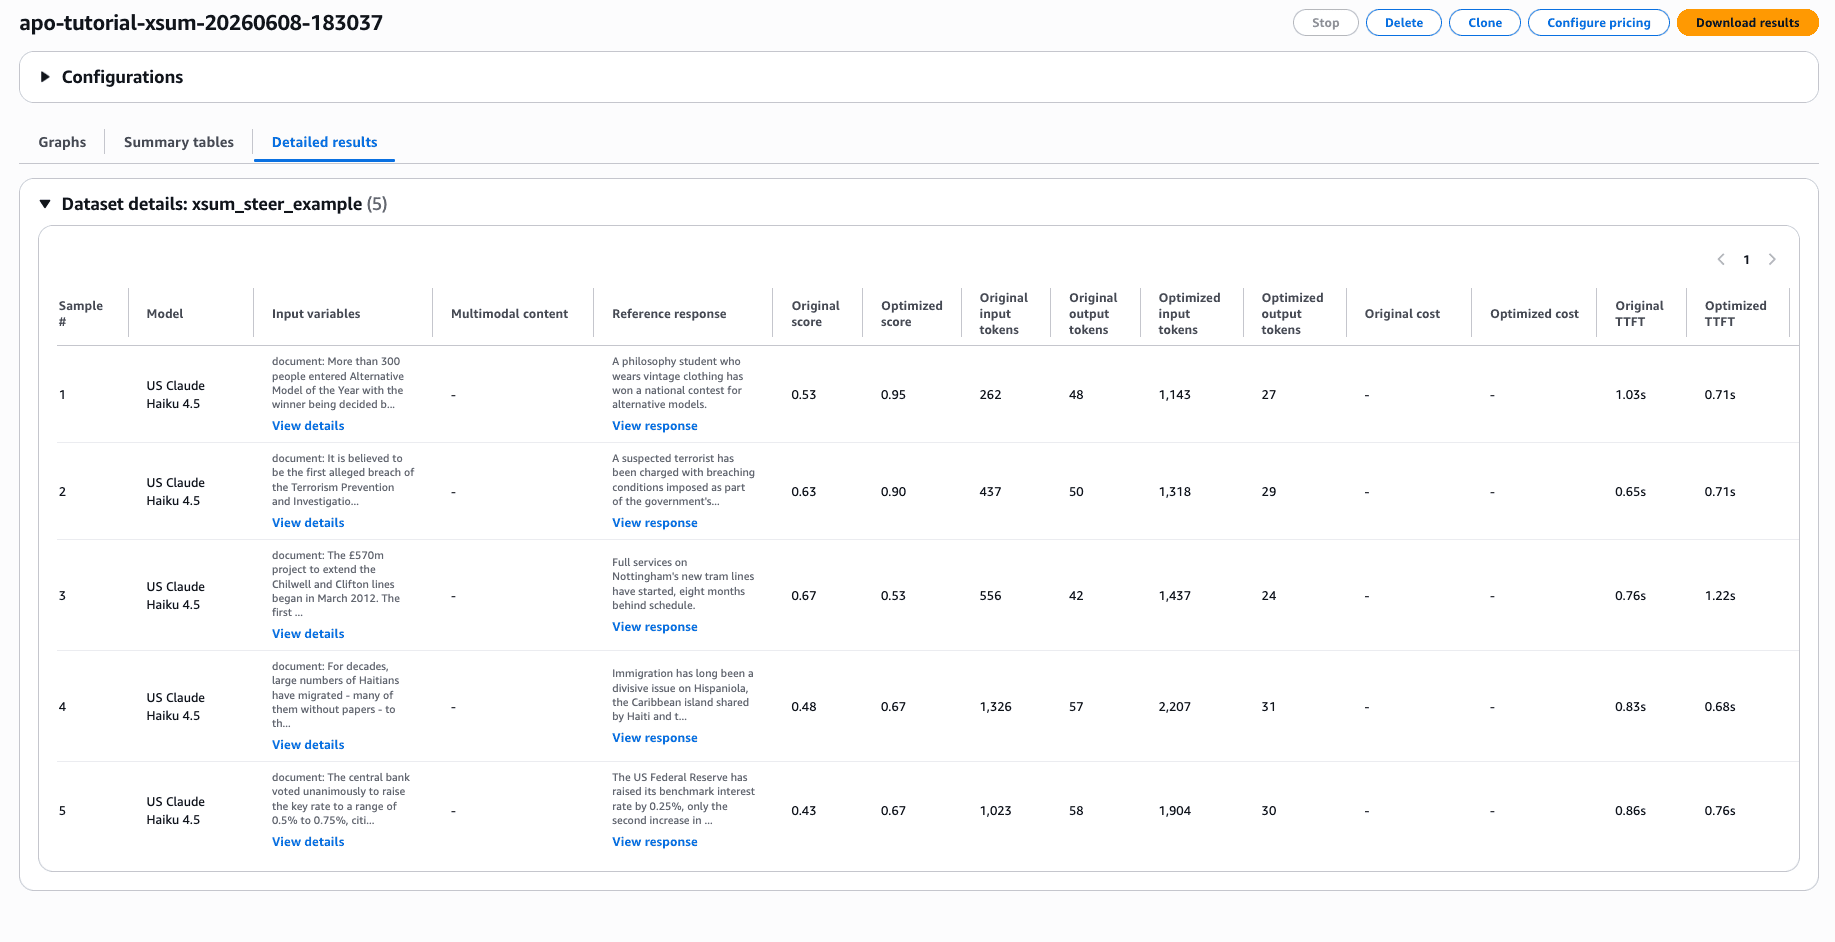The height and width of the screenshot is (942, 1835).
Task: Click optimized score 0.95 in sample 1
Action: [893, 395]
